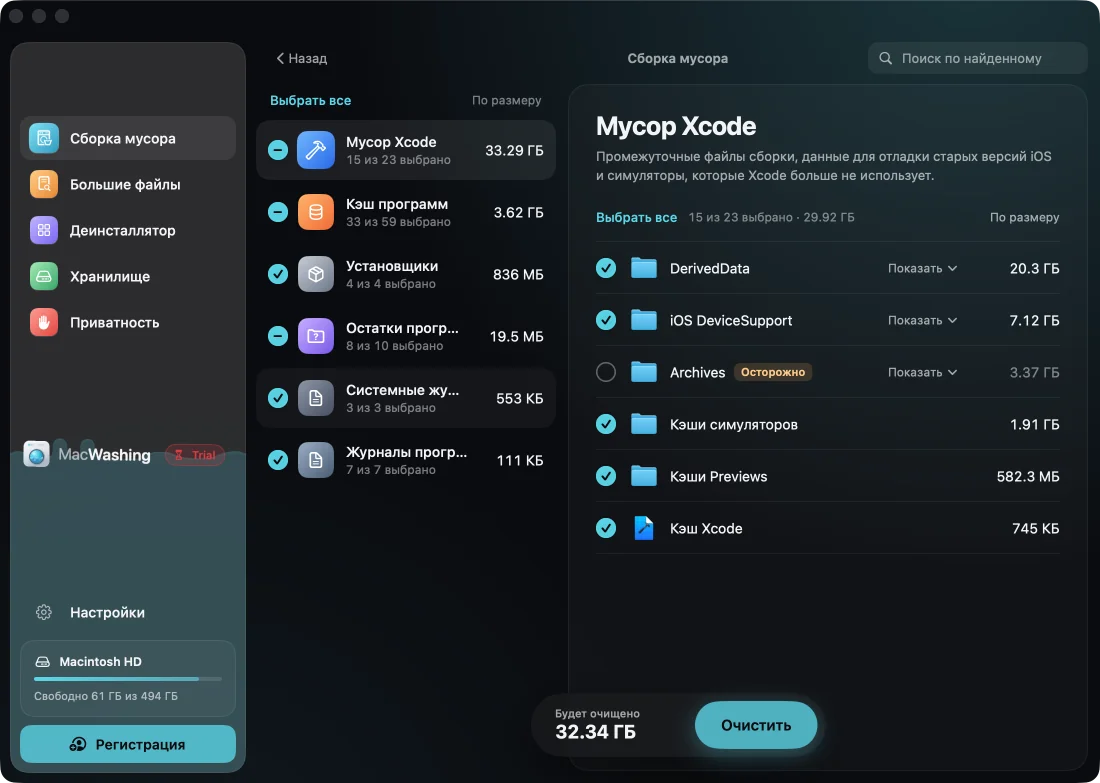Click the DerivedData folder icon

click(x=643, y=268)
